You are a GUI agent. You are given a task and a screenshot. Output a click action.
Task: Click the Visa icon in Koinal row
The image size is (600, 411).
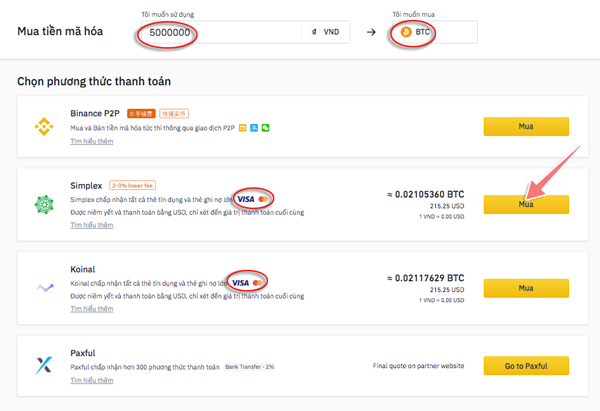(241, 283)
